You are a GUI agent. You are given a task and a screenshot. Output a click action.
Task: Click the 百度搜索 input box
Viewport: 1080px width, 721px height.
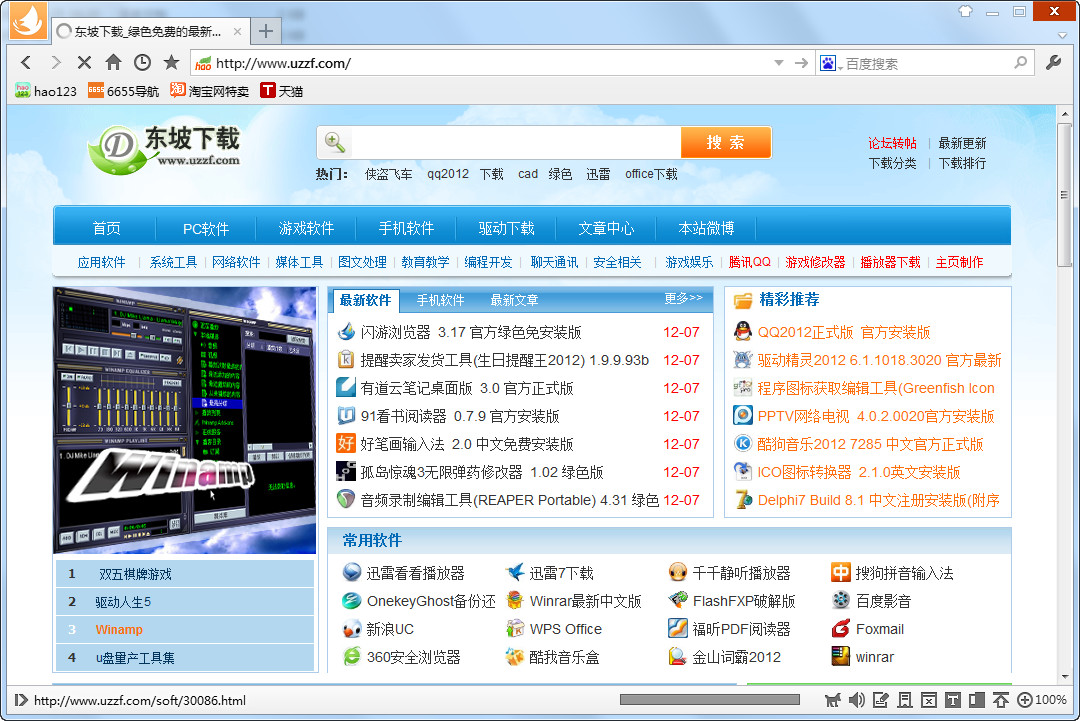coord(927,63)
